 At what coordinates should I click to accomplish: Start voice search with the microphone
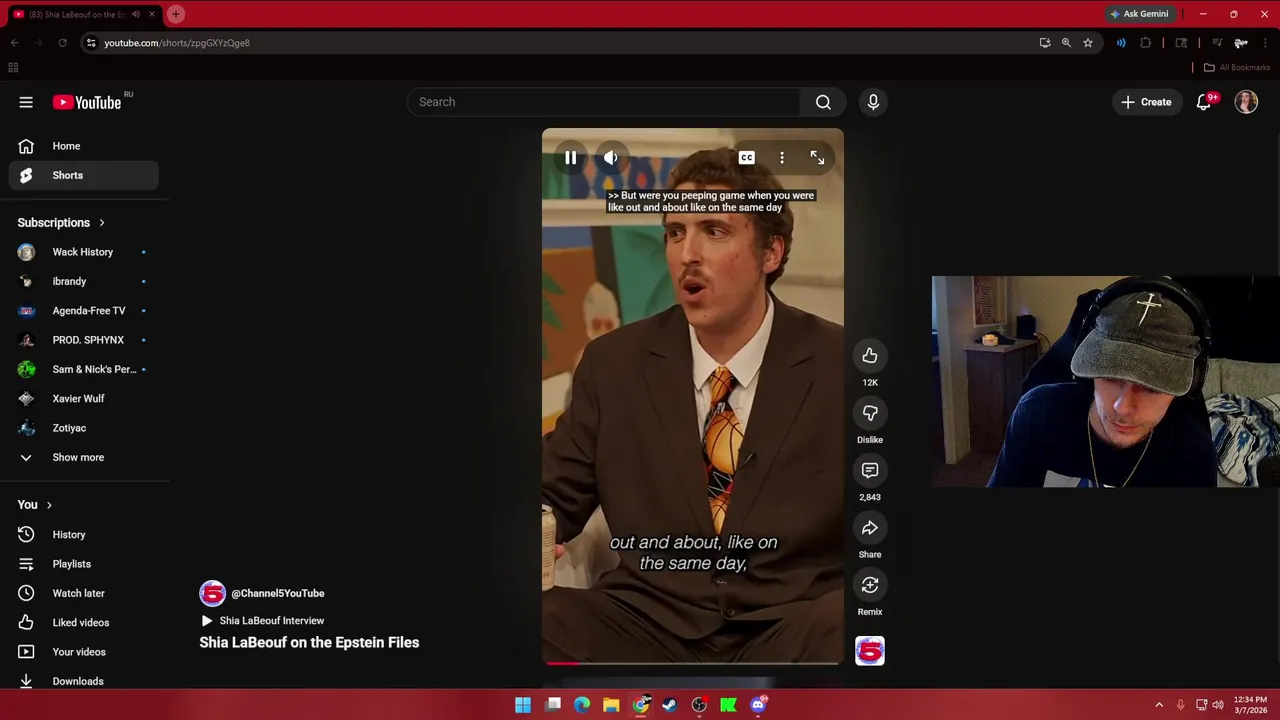[873, 102]
